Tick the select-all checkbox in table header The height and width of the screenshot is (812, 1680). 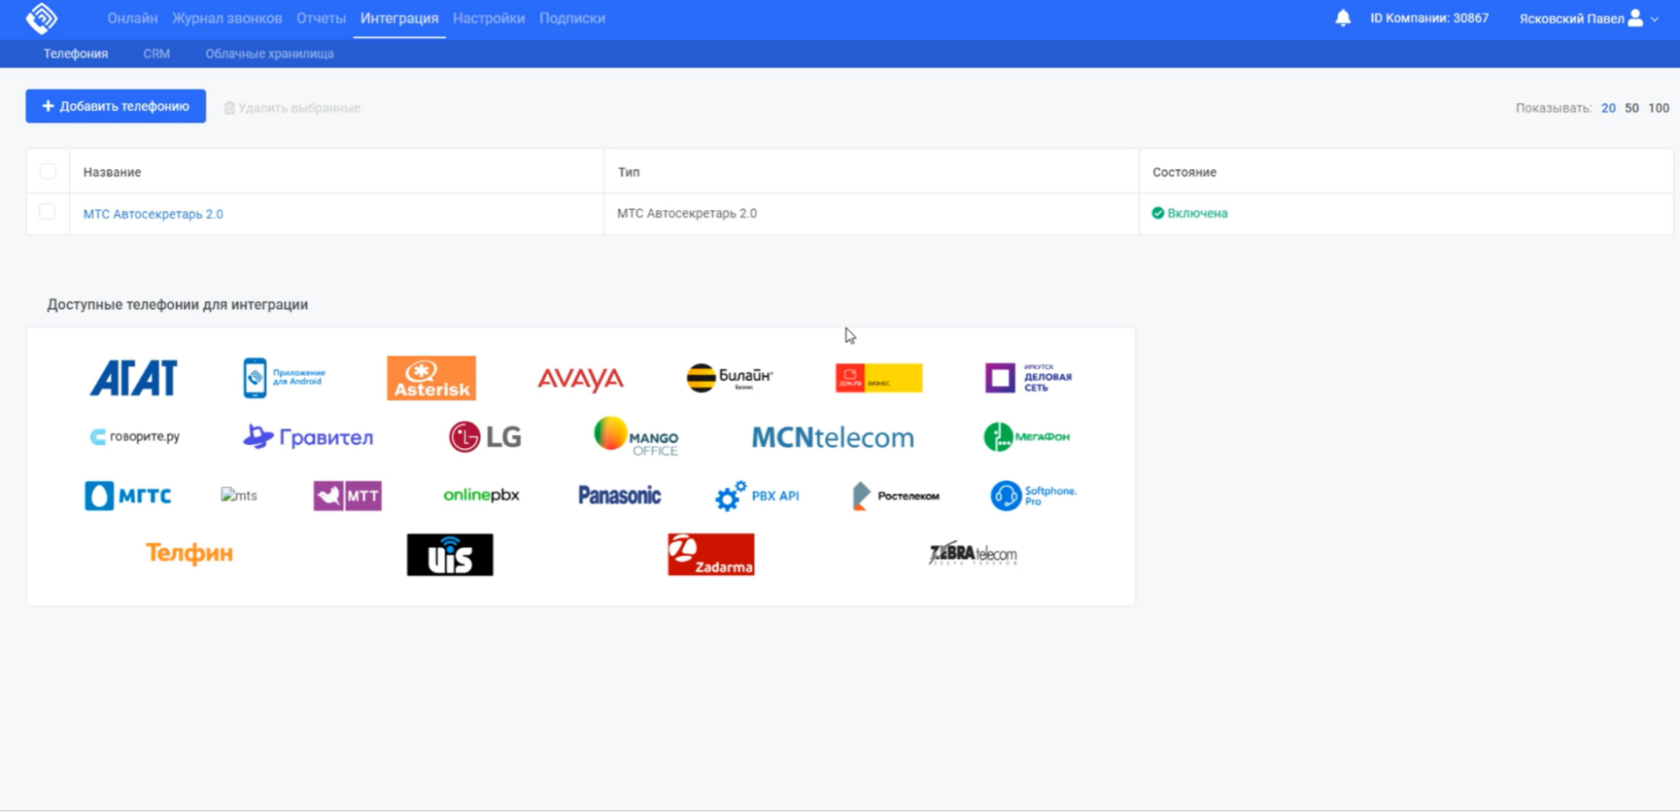pyautogui.click(x=47, y=171)
